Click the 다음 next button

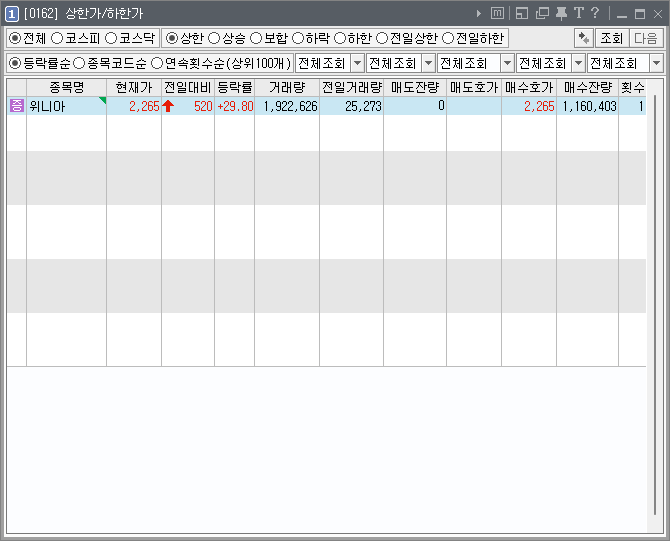coord(646,38)
